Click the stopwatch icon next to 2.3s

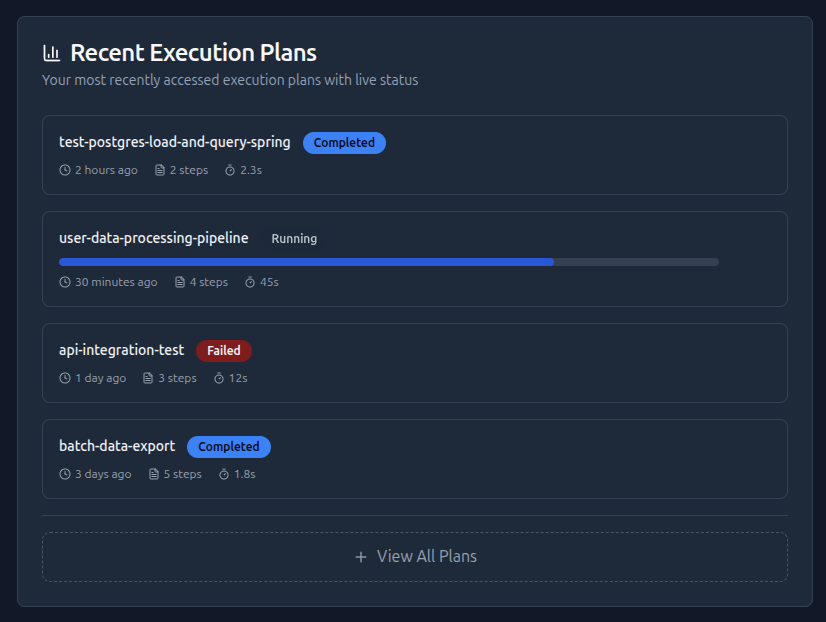(x=230, y=170)
